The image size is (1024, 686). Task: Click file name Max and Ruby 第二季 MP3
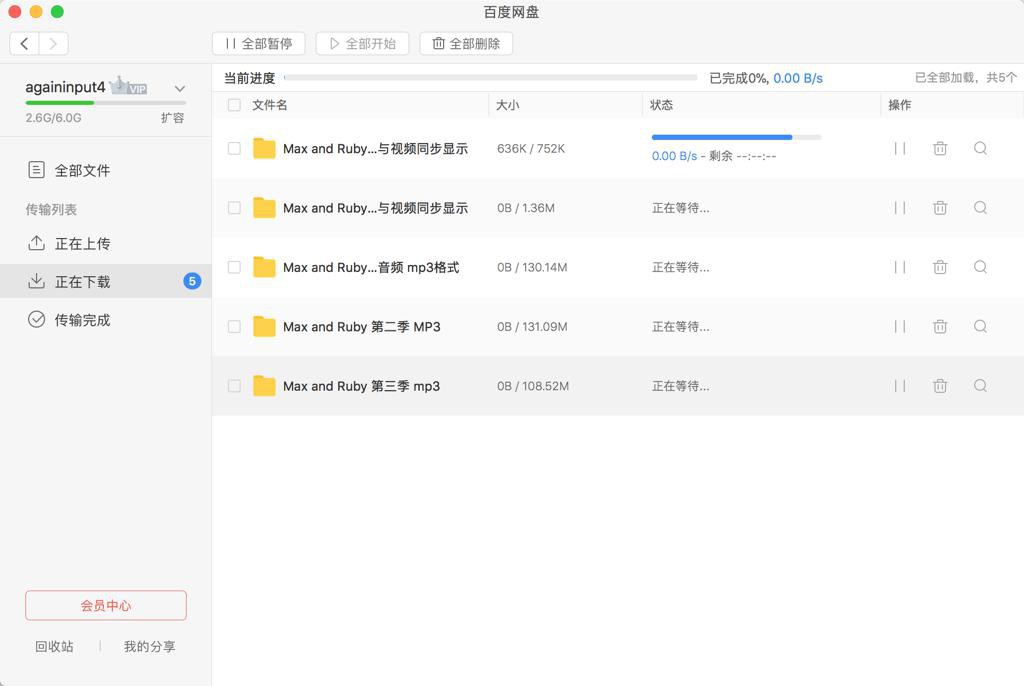tap(362, 327)
